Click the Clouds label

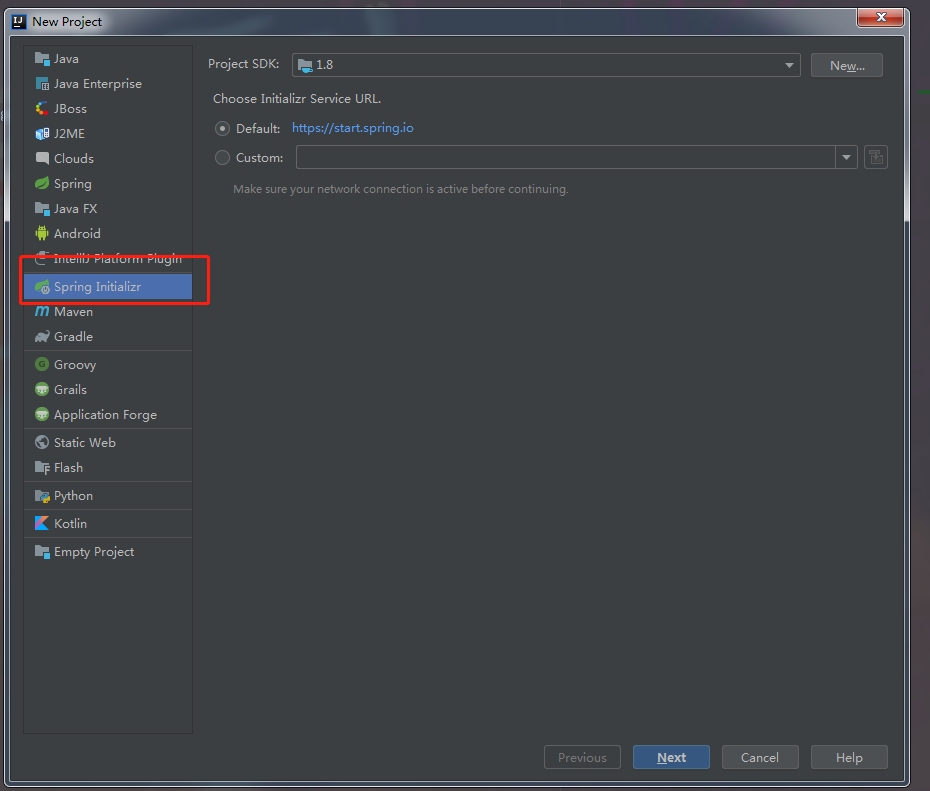[x=74, y=158]
